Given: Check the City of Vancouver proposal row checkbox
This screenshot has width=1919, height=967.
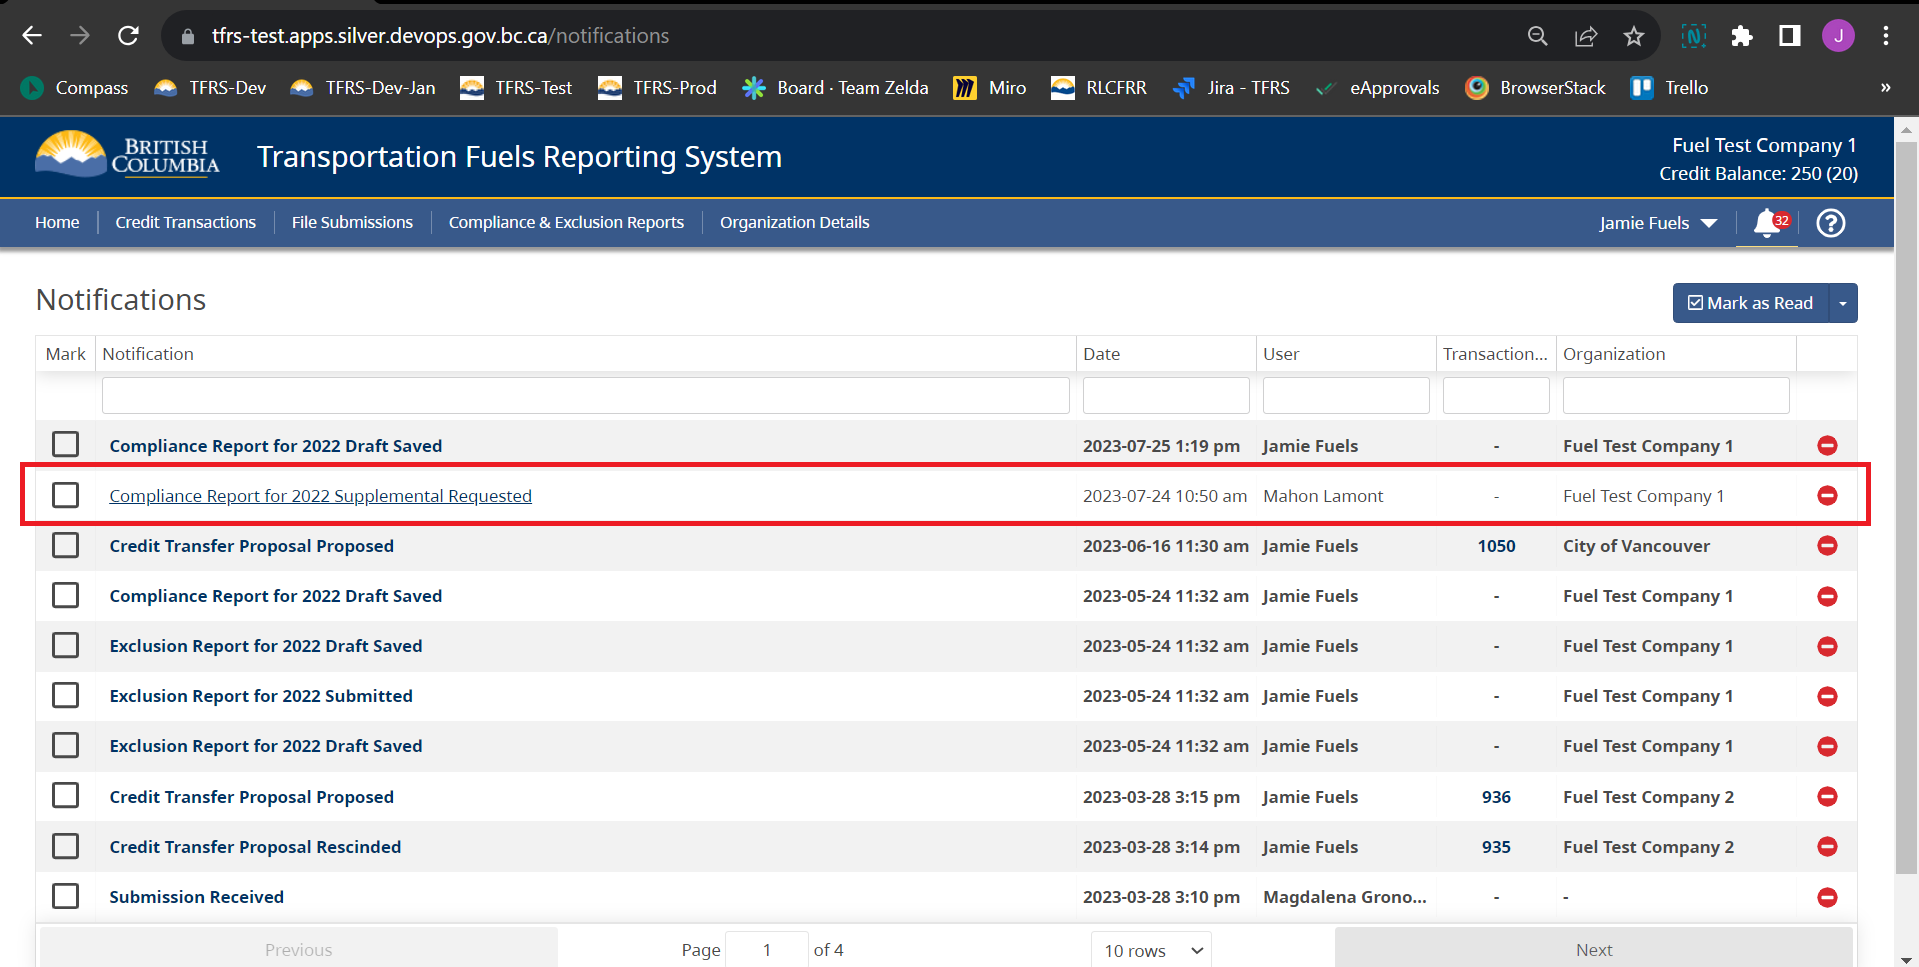Looking at the screenshot, I should 66,545.
